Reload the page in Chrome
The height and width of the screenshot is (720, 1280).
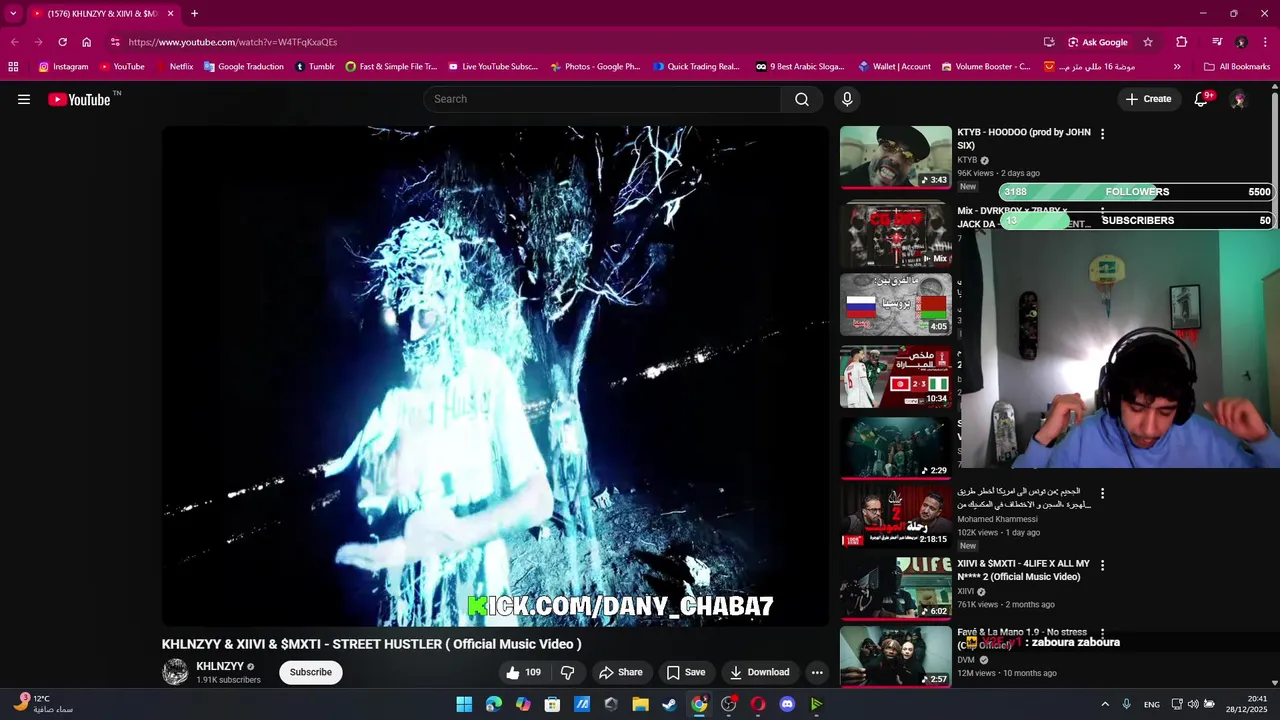[62, 42]
